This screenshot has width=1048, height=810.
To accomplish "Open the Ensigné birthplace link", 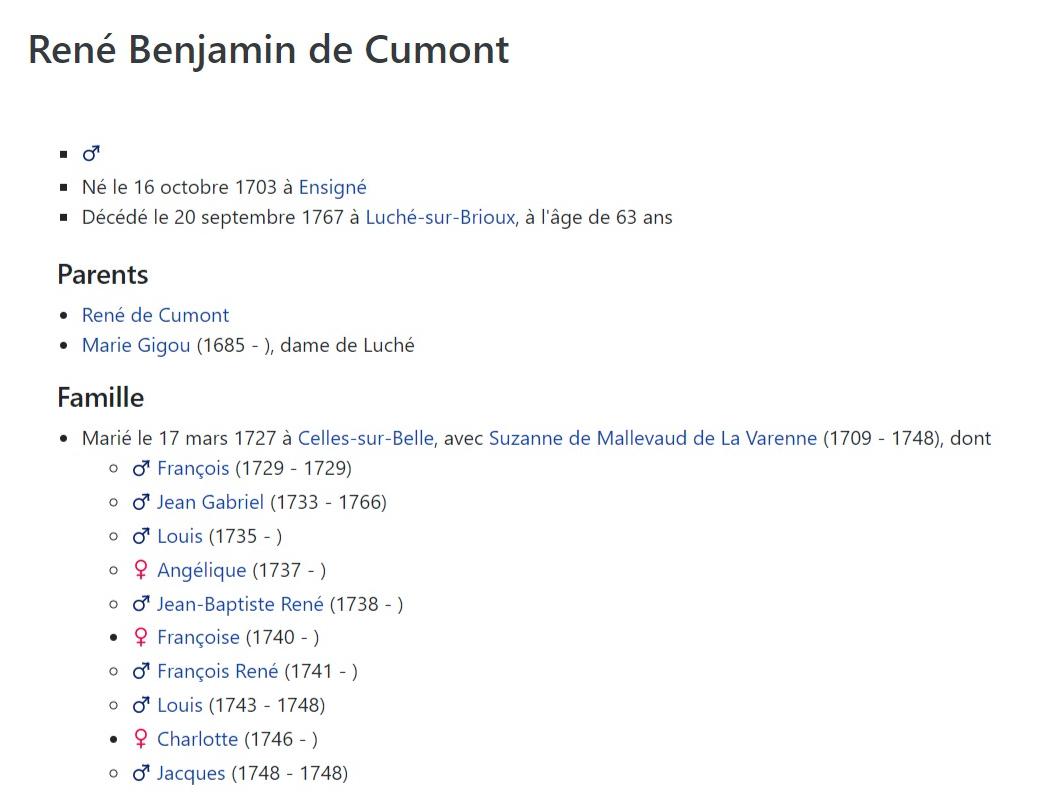I will [x=332, y=187].
